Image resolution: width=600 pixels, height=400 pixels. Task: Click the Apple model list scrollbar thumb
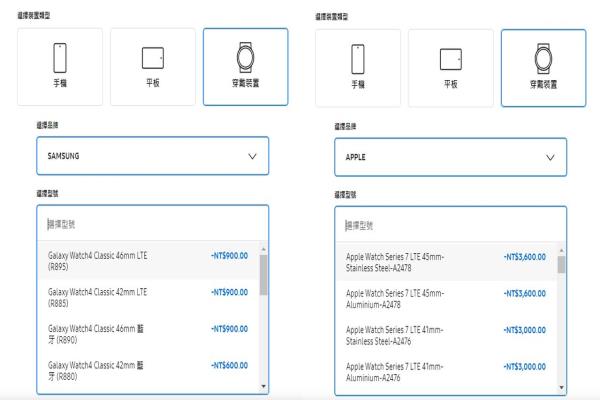pos(561,264)
